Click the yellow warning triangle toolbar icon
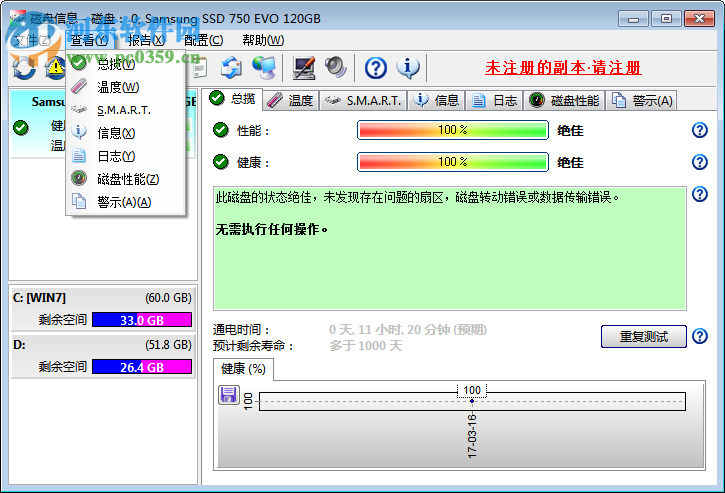The image size is (725, 493). click(x=55, y=68)
